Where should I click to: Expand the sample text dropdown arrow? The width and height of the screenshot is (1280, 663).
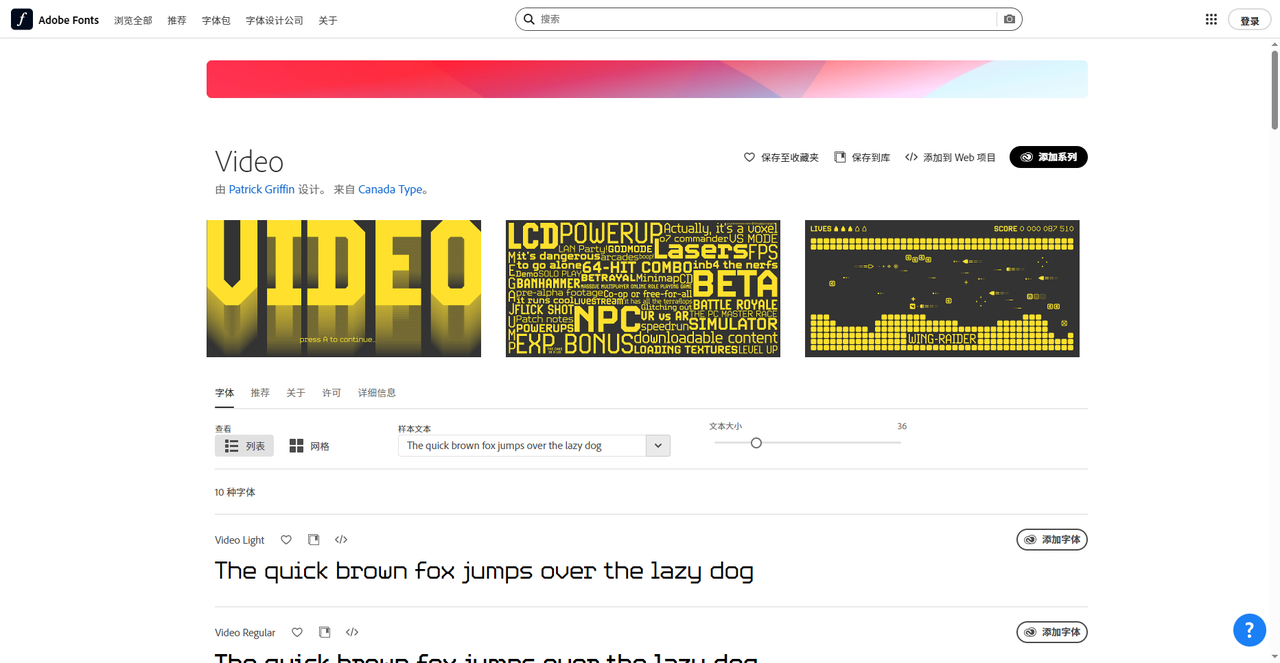point(657,445)
